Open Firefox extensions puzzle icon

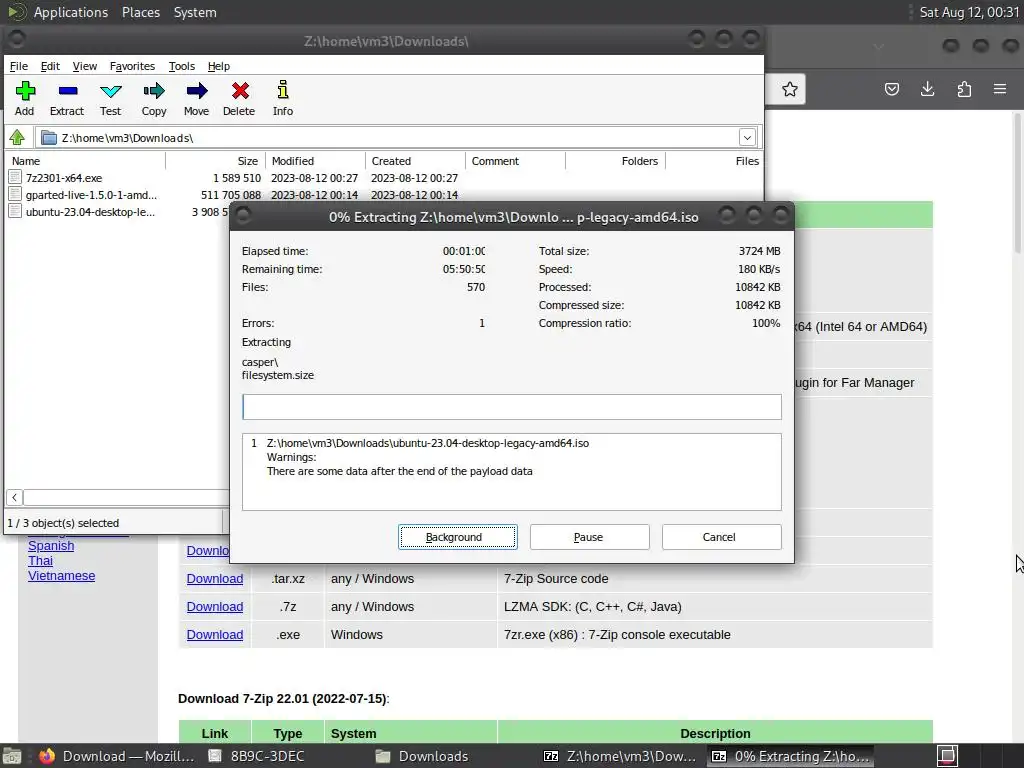click(x=964, y=89)
